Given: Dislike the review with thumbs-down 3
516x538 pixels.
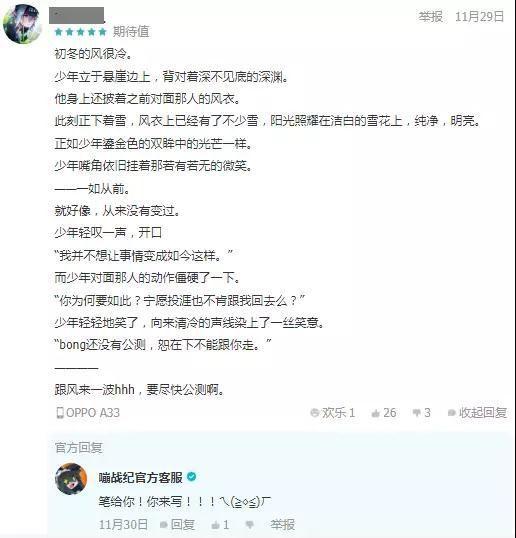Looking at the screenshot, I should click(422, 413).
